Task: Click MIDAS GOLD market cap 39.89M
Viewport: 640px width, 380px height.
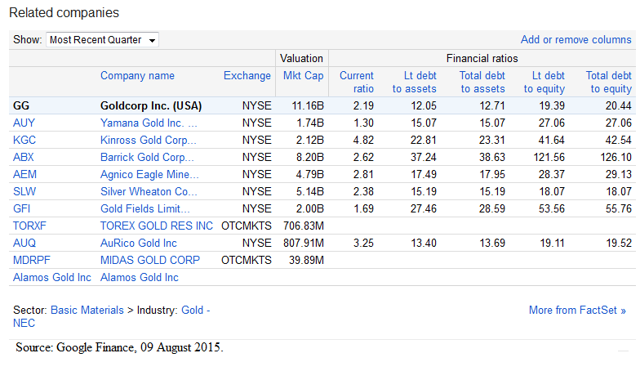Action: tap(307, 260)
